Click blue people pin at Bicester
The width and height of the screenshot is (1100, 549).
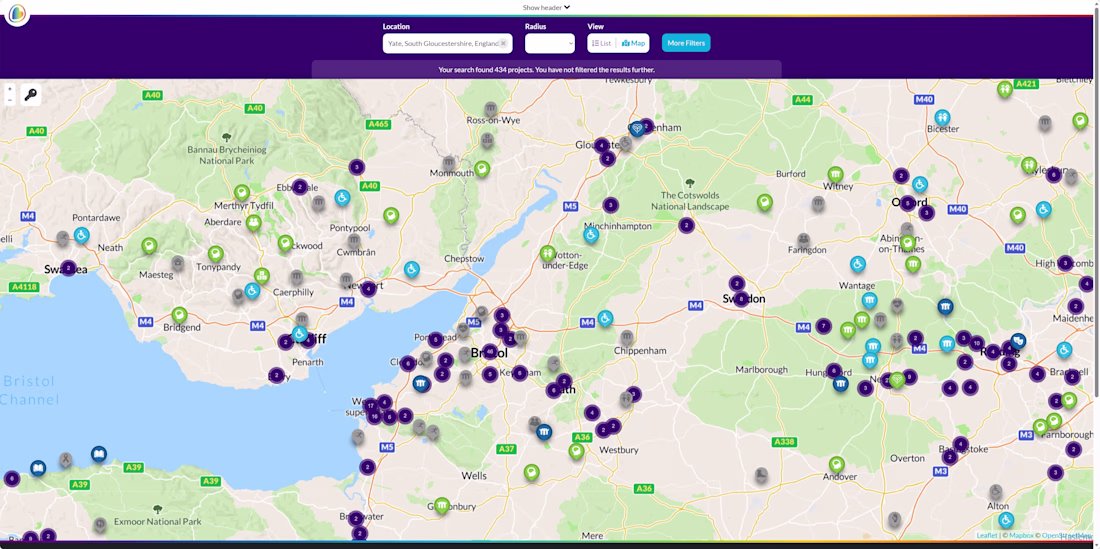pyautogui.click(x=942, y=117)
